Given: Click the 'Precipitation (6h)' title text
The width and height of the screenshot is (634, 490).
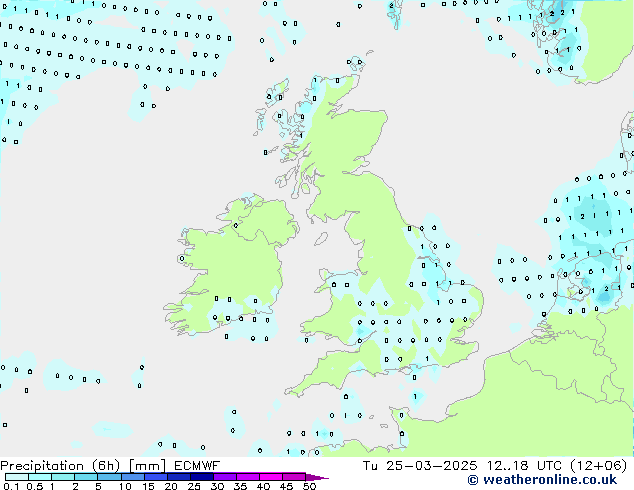Looking at the screenshot, I should (x=60, y=466).
